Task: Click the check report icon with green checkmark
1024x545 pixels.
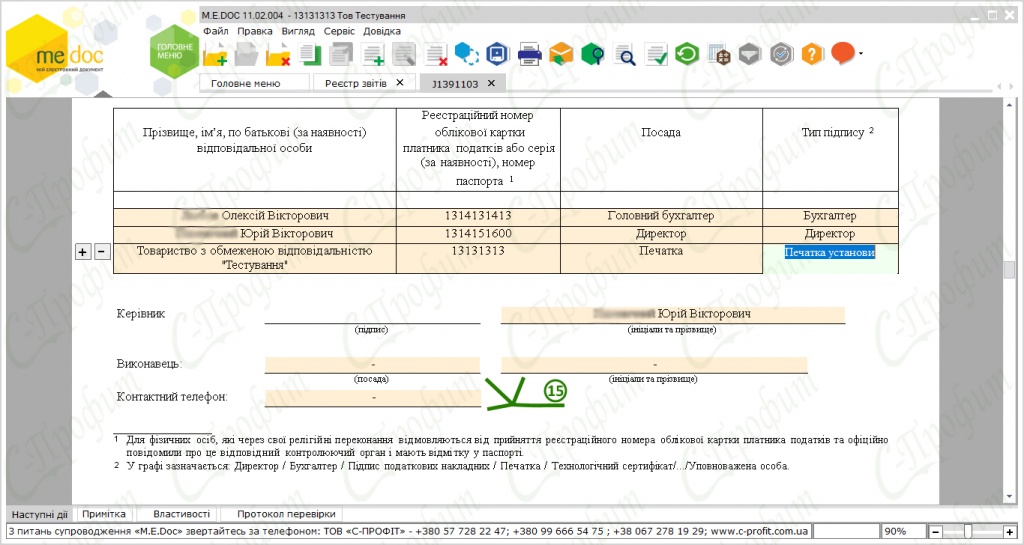Action: click(x=656, y=55)
